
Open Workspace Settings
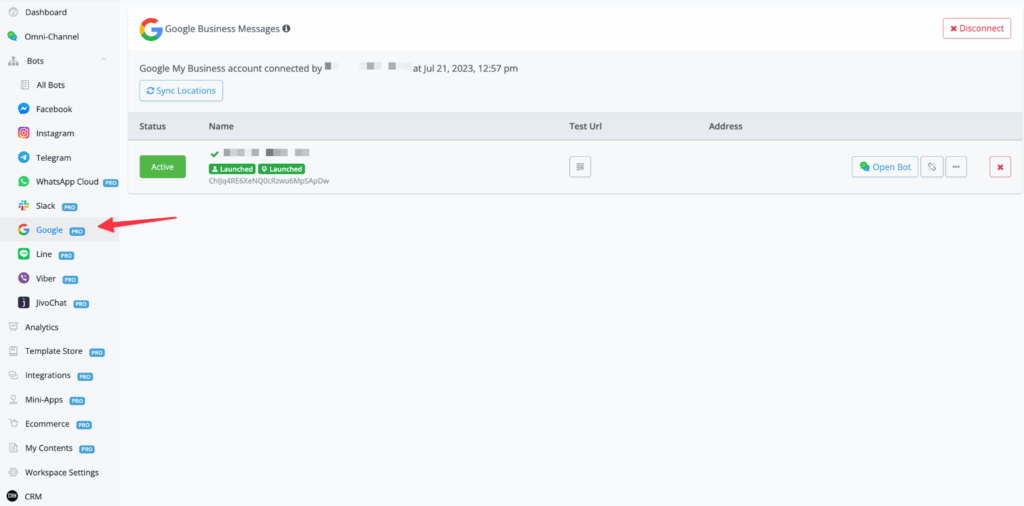coord(61,472)
